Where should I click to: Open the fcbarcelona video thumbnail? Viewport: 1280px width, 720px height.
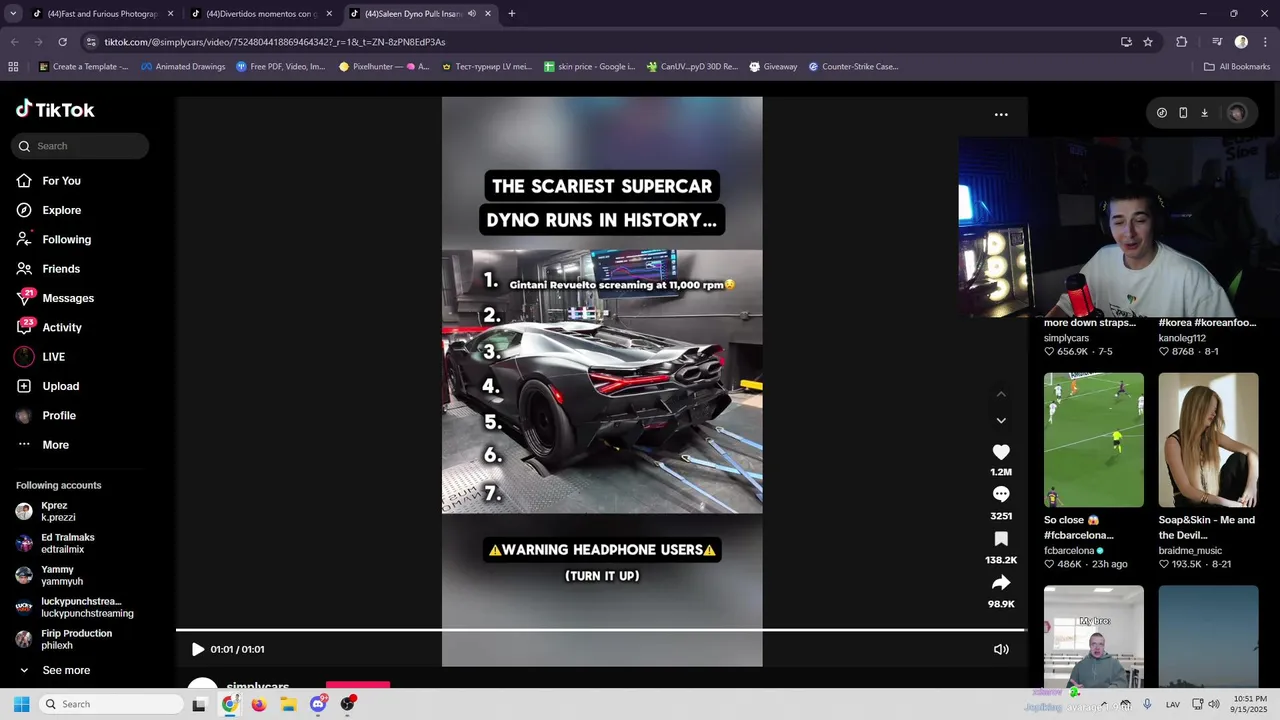coord(1094,440)
